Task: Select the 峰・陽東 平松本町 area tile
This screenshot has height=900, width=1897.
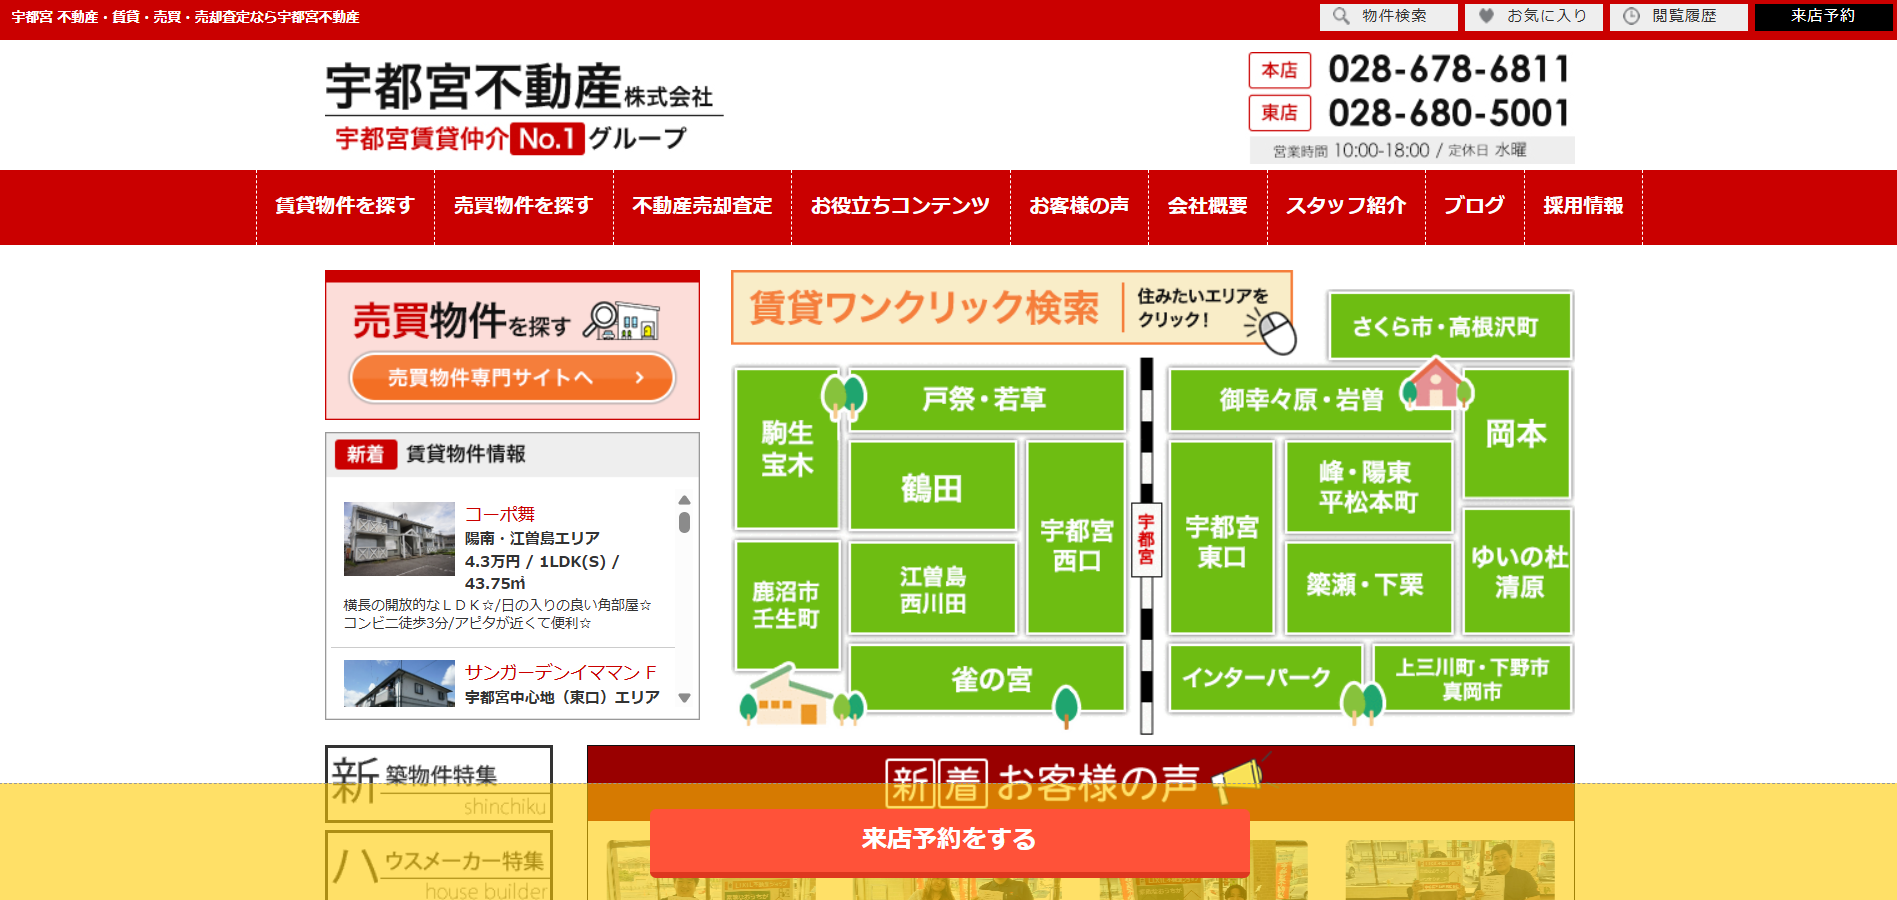Action: (1368, 487)
